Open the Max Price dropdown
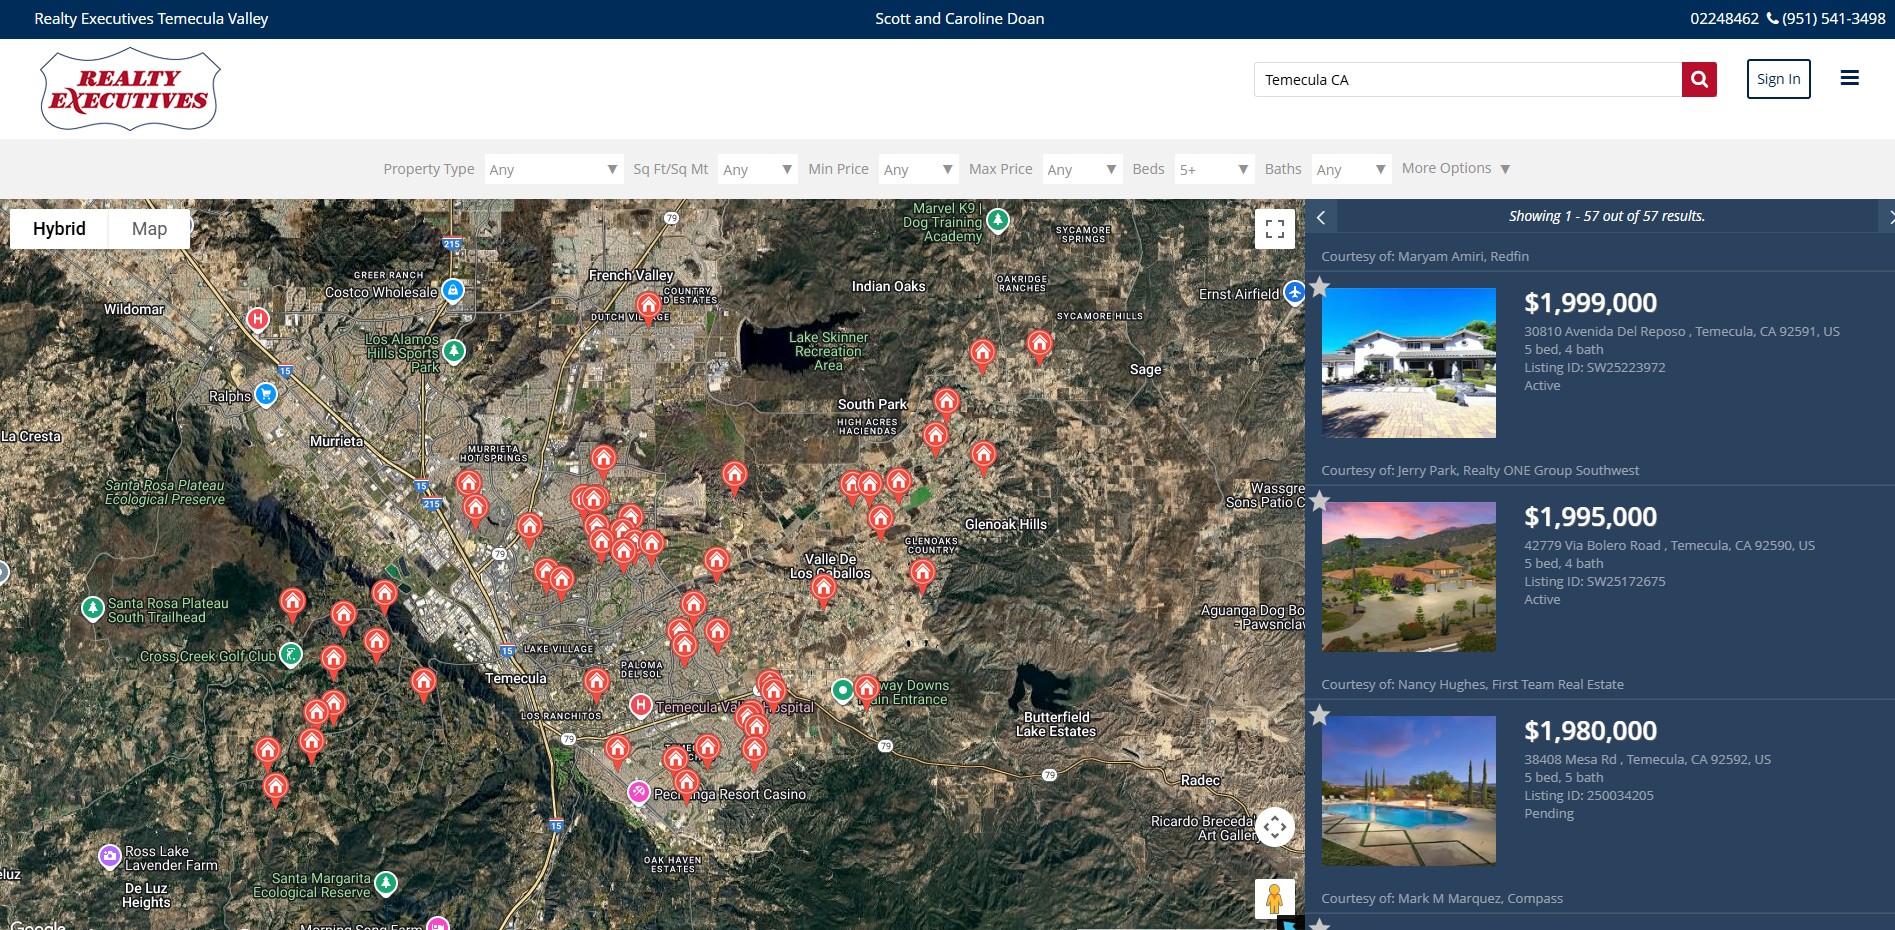This screenshot has height=930, width=1895. tap(1082, 170)
